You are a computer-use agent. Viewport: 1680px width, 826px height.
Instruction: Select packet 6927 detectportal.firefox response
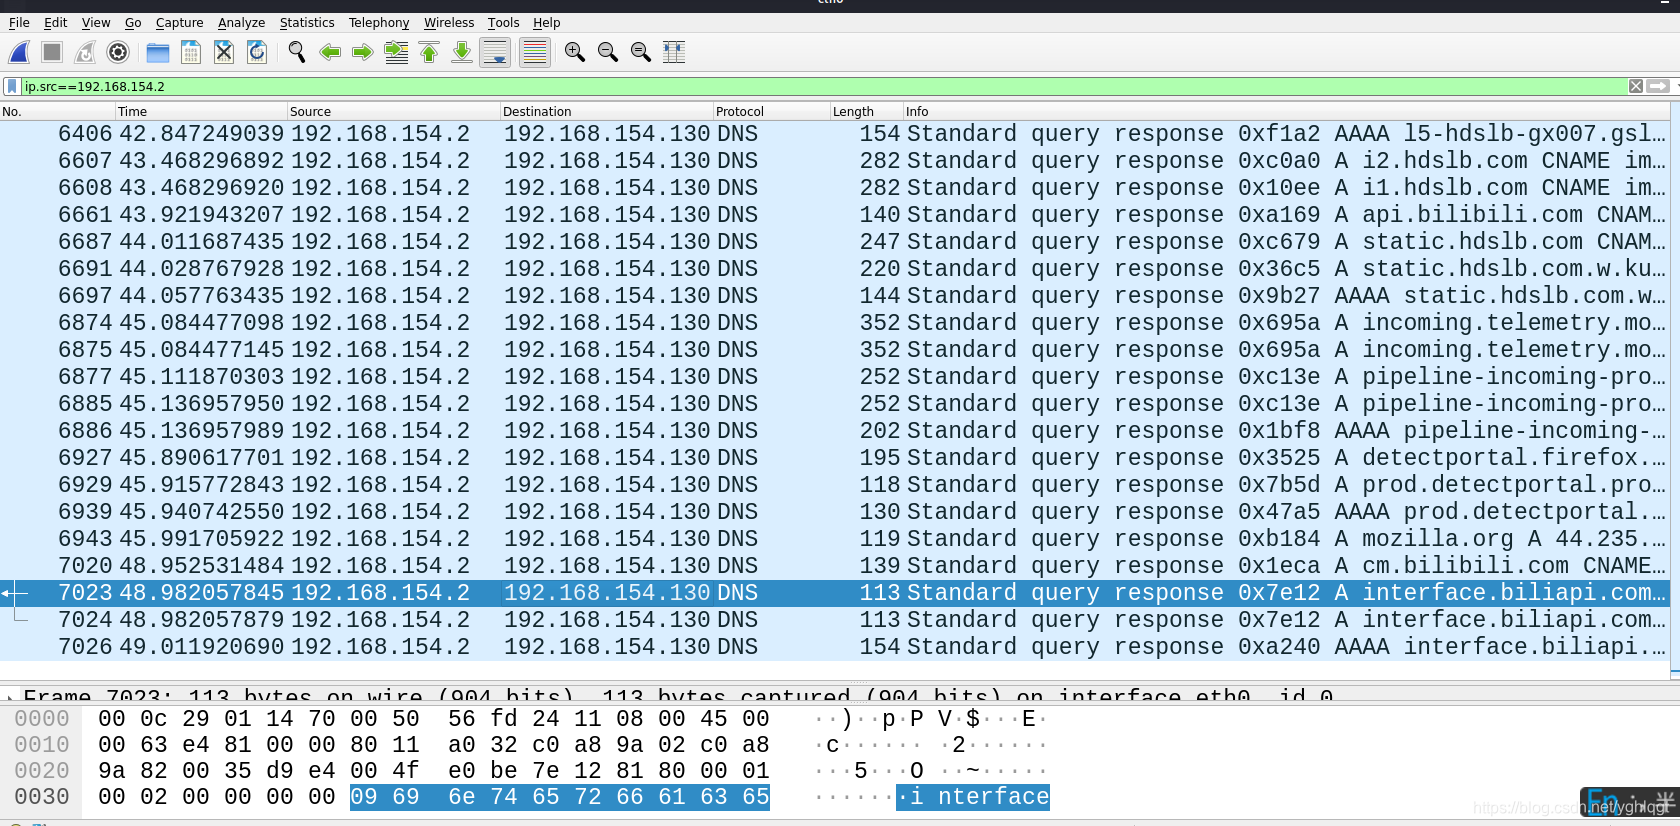(x=835, y=458)
